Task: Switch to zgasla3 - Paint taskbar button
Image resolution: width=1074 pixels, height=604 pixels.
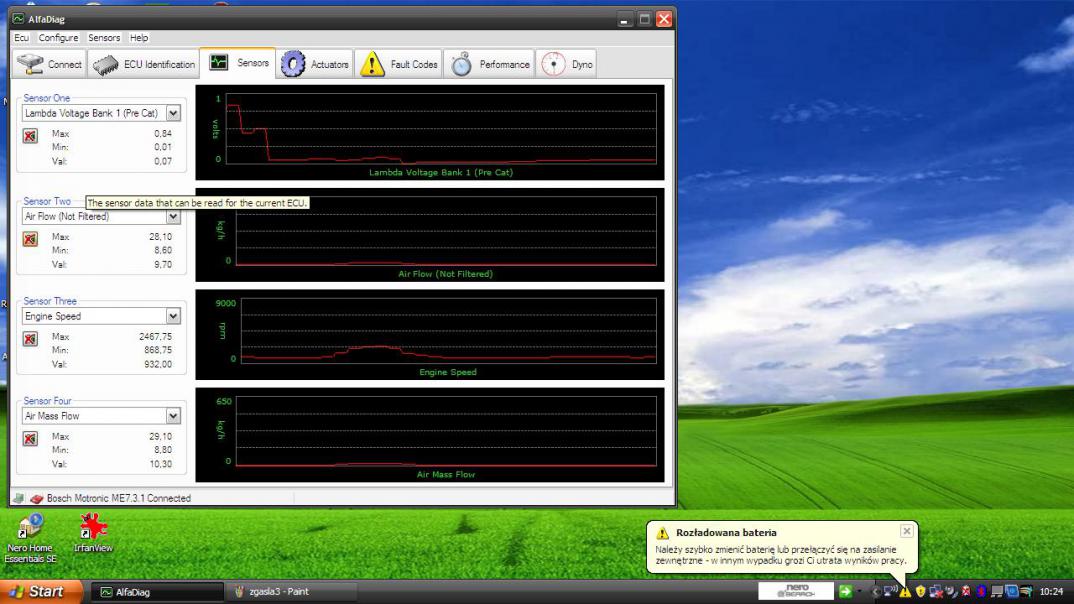Action: [x=290, y=592]
